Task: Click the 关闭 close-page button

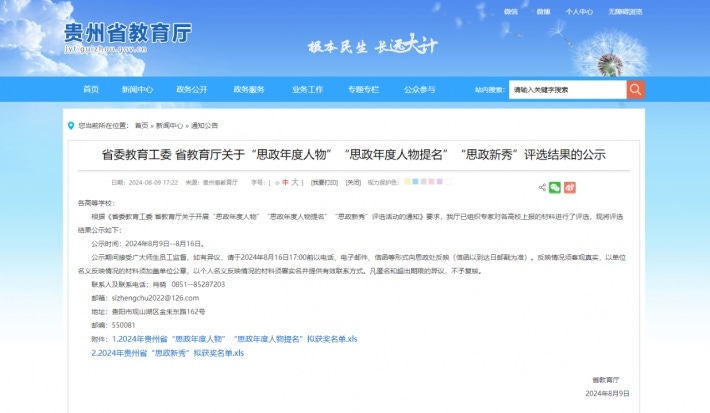Action: [353, 182]
